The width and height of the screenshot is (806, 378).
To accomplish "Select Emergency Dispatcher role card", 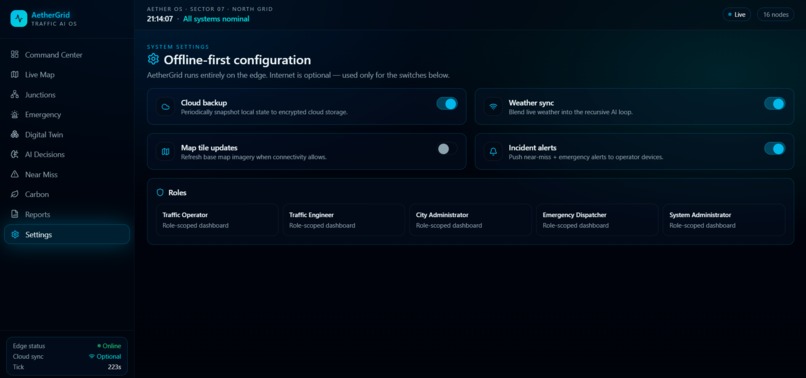I will [x=597, y=220].
